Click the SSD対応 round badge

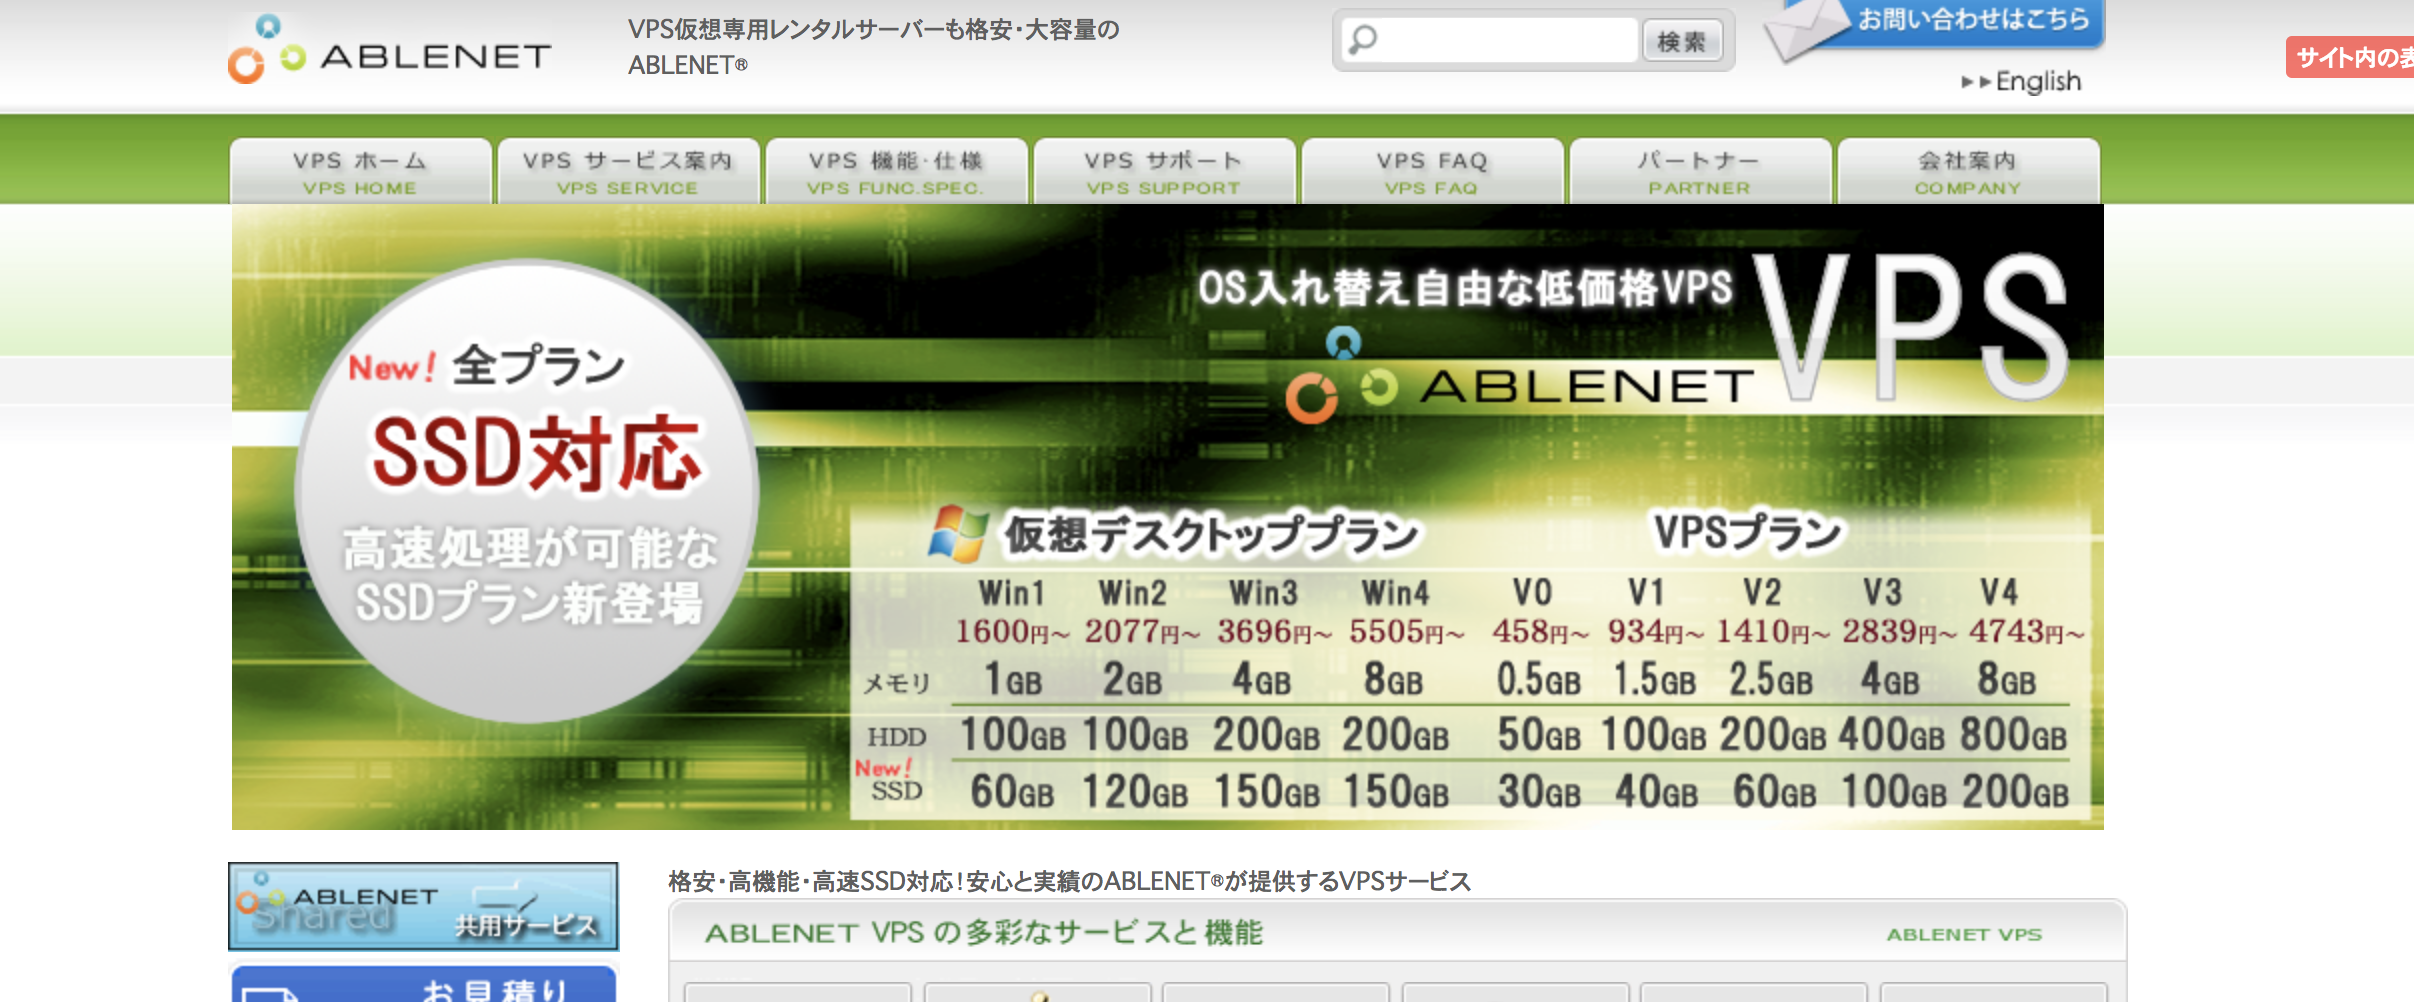(527, 490)
